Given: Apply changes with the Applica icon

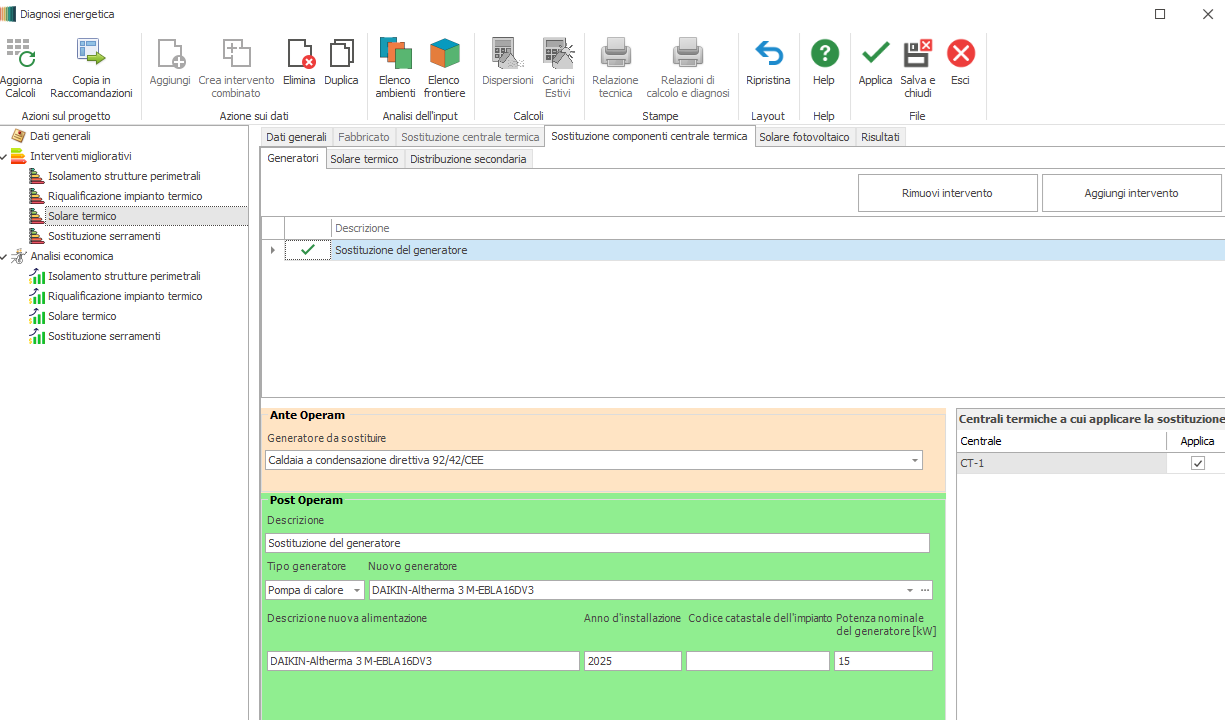Looking at the screenshot, I should (x=875, y=55).
